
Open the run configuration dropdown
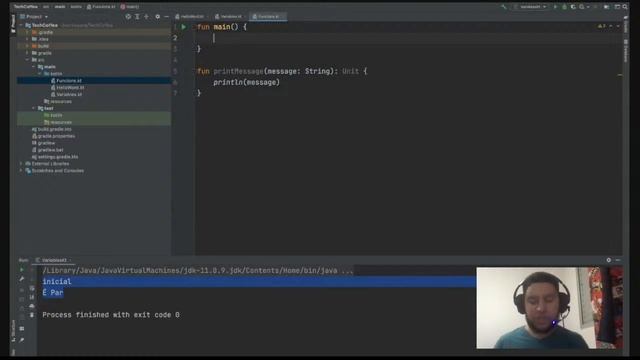pyautogui.click(x=531, y=7)
